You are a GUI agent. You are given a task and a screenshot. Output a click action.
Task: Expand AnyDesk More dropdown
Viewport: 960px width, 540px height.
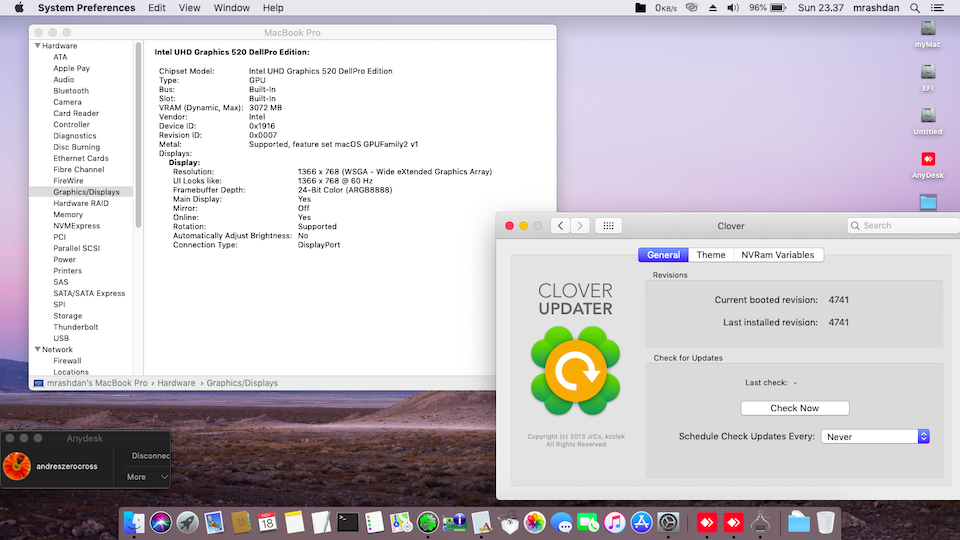[147, 476]
